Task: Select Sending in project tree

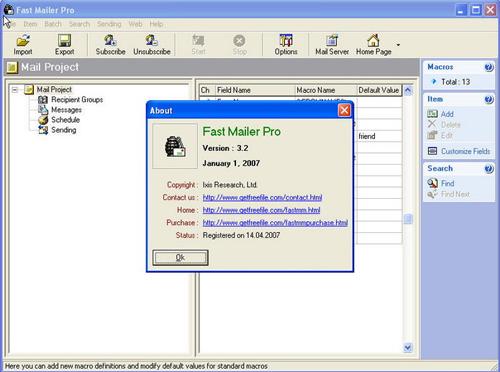Action: 64,130
